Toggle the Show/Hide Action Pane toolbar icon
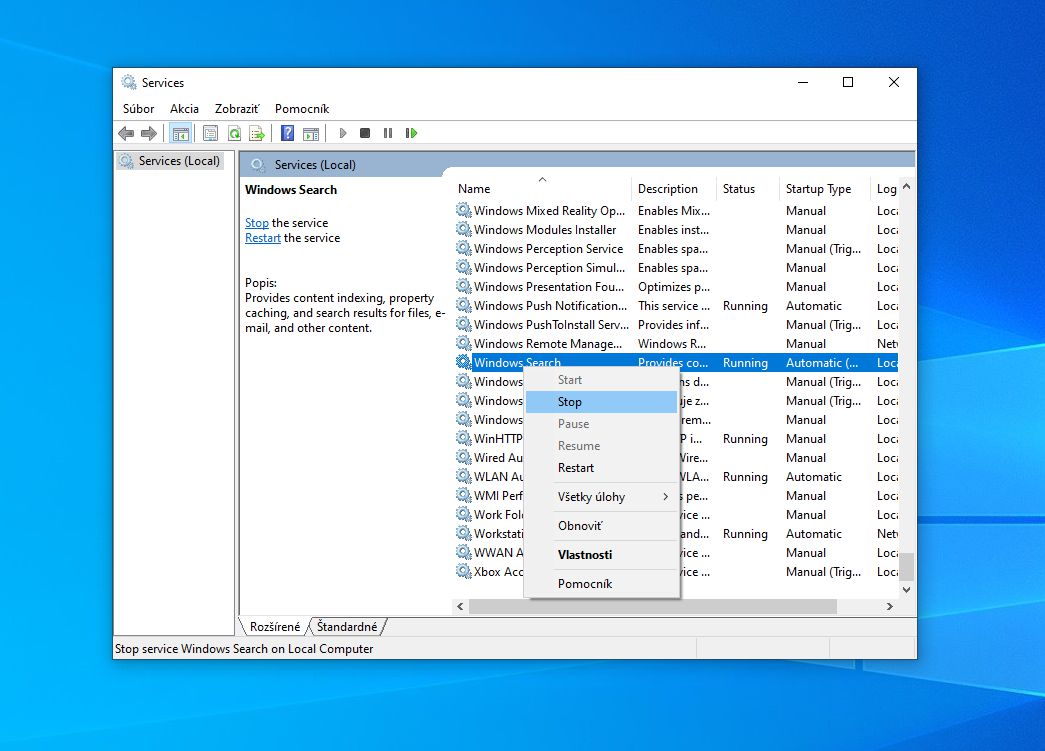The height and width of the screenshot is (751, 1045). (x=311, y=133)
